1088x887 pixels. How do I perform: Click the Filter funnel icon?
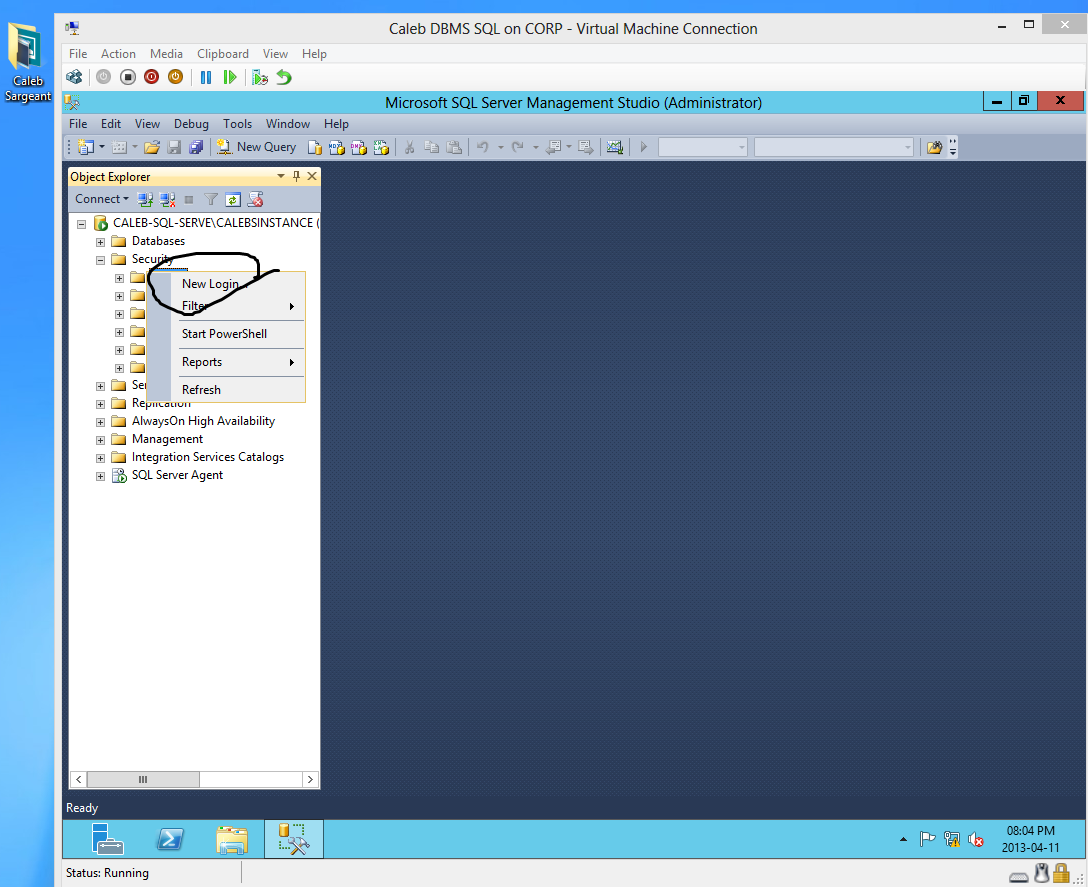pyautogui.click(x=211, y=200)
